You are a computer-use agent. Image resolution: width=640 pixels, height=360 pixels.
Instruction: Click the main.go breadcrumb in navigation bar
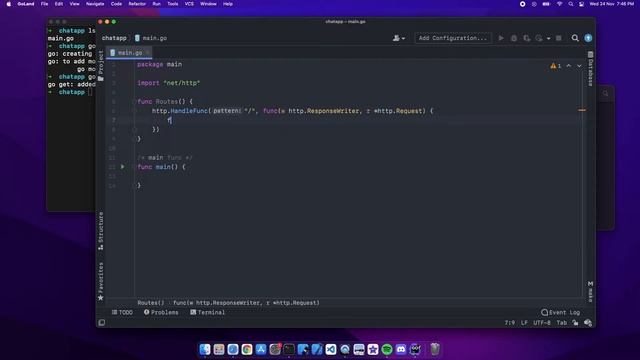coord(151,38)
